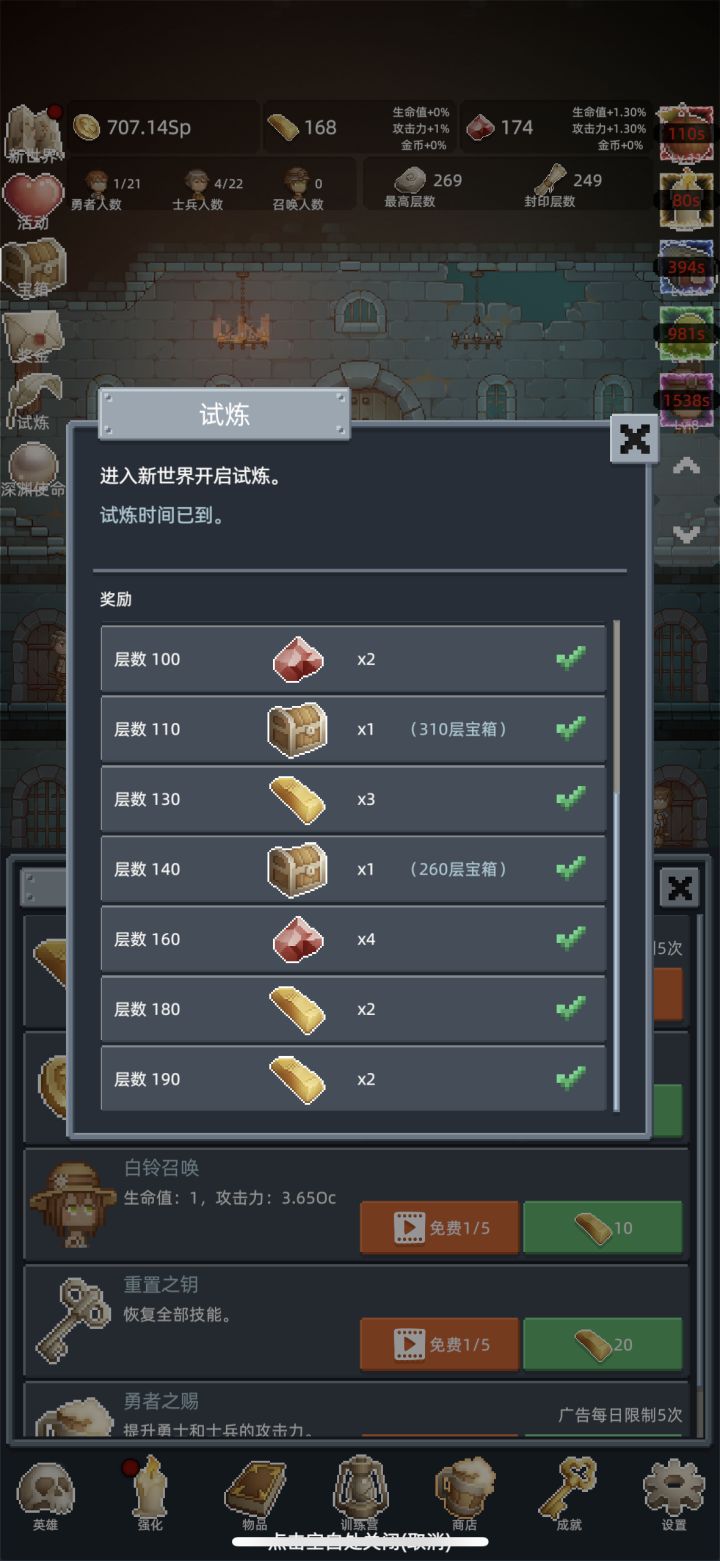The image size is (720, 1561).
Task: Open the 试炼 feather icon
Action: point(33,400)
